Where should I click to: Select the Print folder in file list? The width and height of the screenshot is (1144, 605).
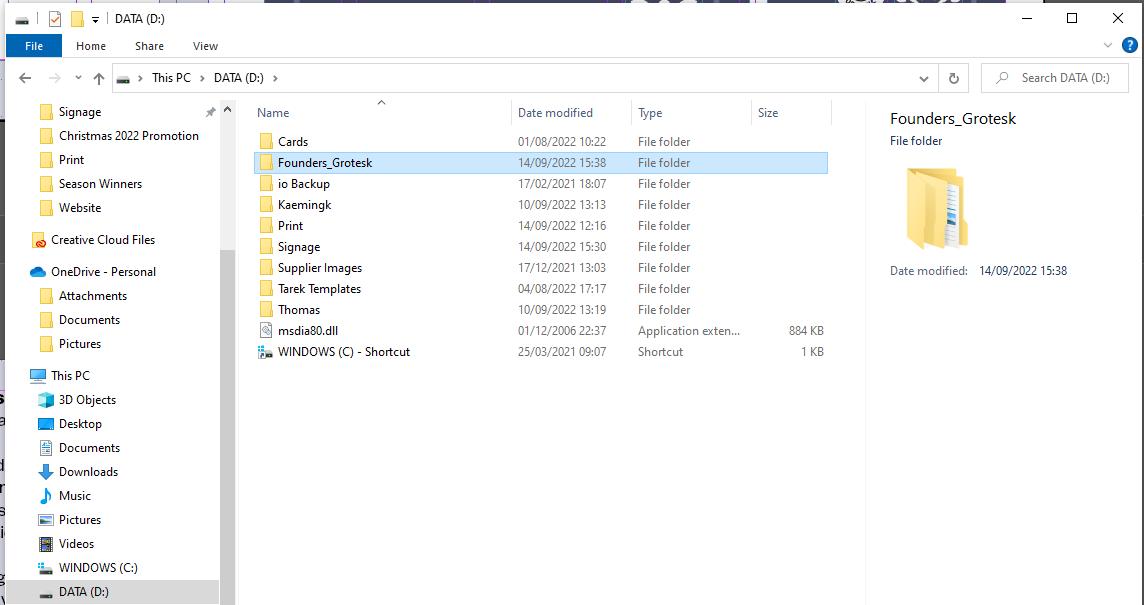tap(290, 226)
